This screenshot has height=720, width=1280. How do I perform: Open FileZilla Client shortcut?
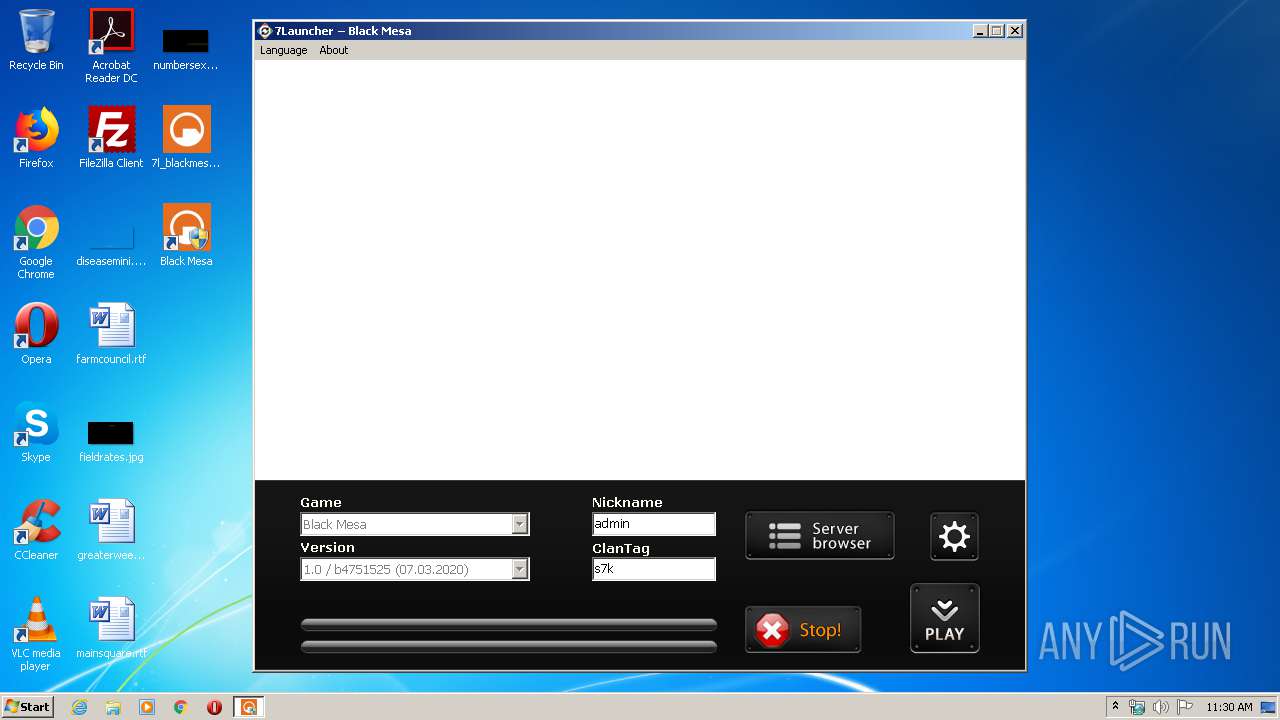tap(111, 138)
